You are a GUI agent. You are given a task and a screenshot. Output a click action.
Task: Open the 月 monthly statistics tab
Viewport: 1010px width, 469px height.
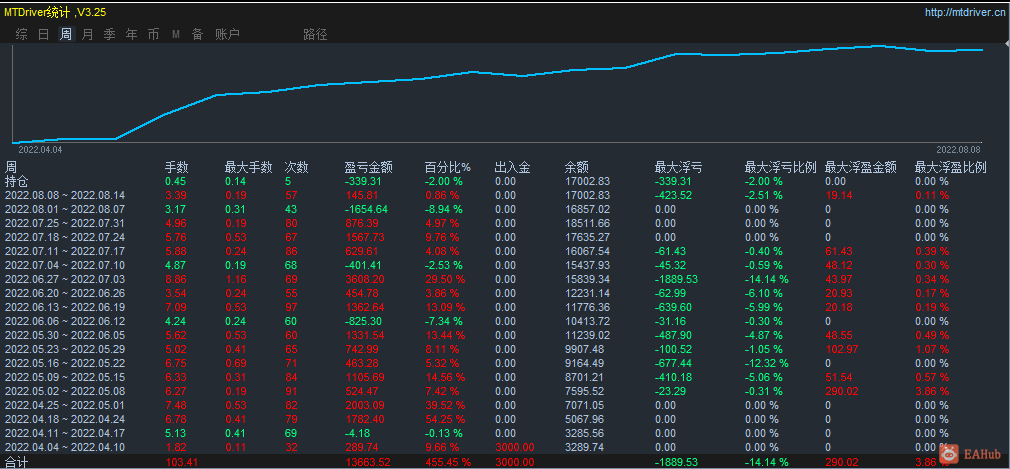[x=88, y=35]
